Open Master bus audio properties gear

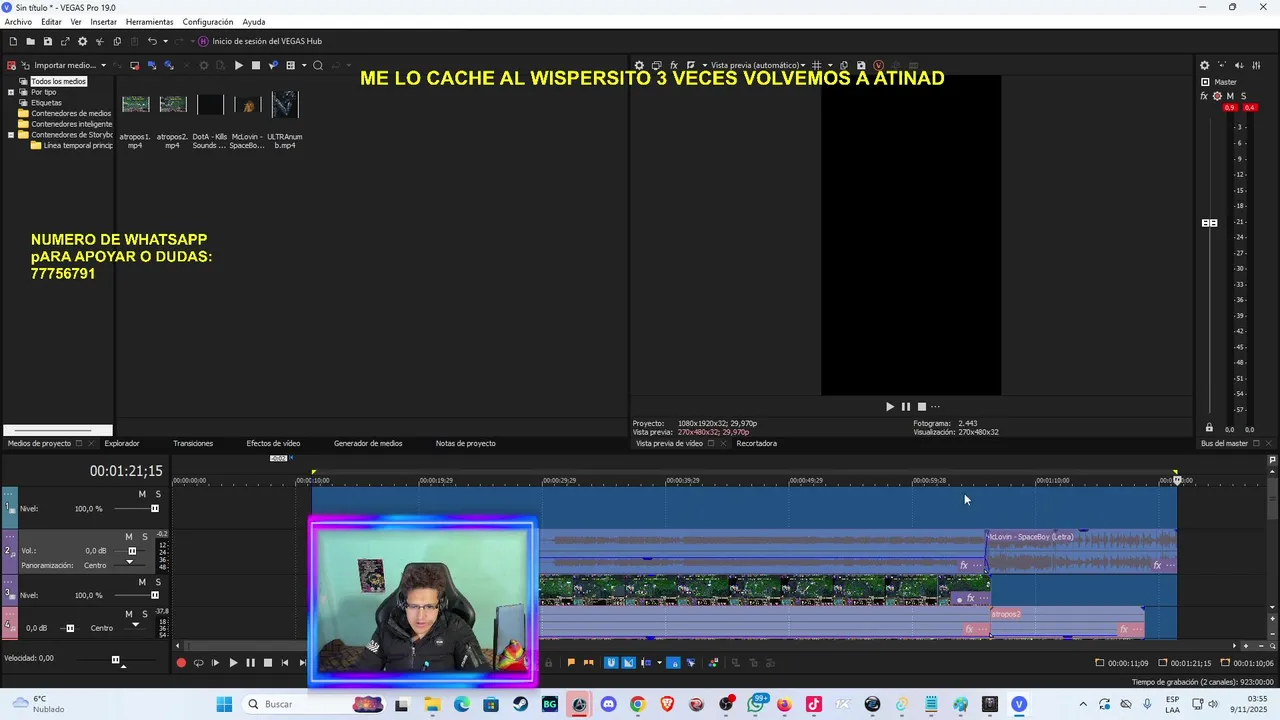(1204, 65)
